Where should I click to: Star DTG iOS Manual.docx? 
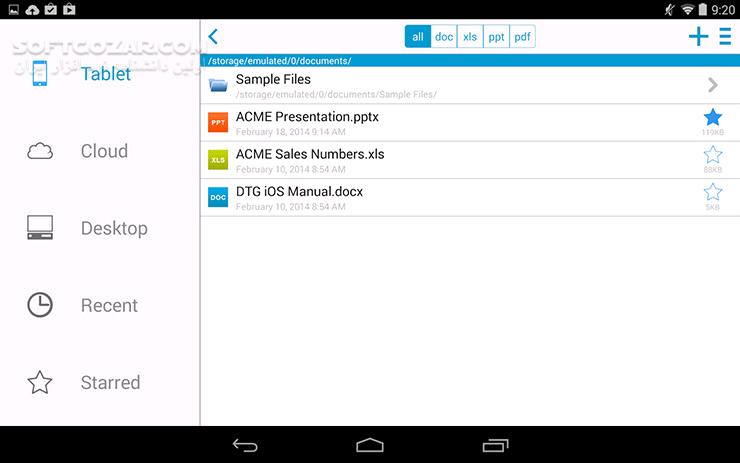coord(713,192)
